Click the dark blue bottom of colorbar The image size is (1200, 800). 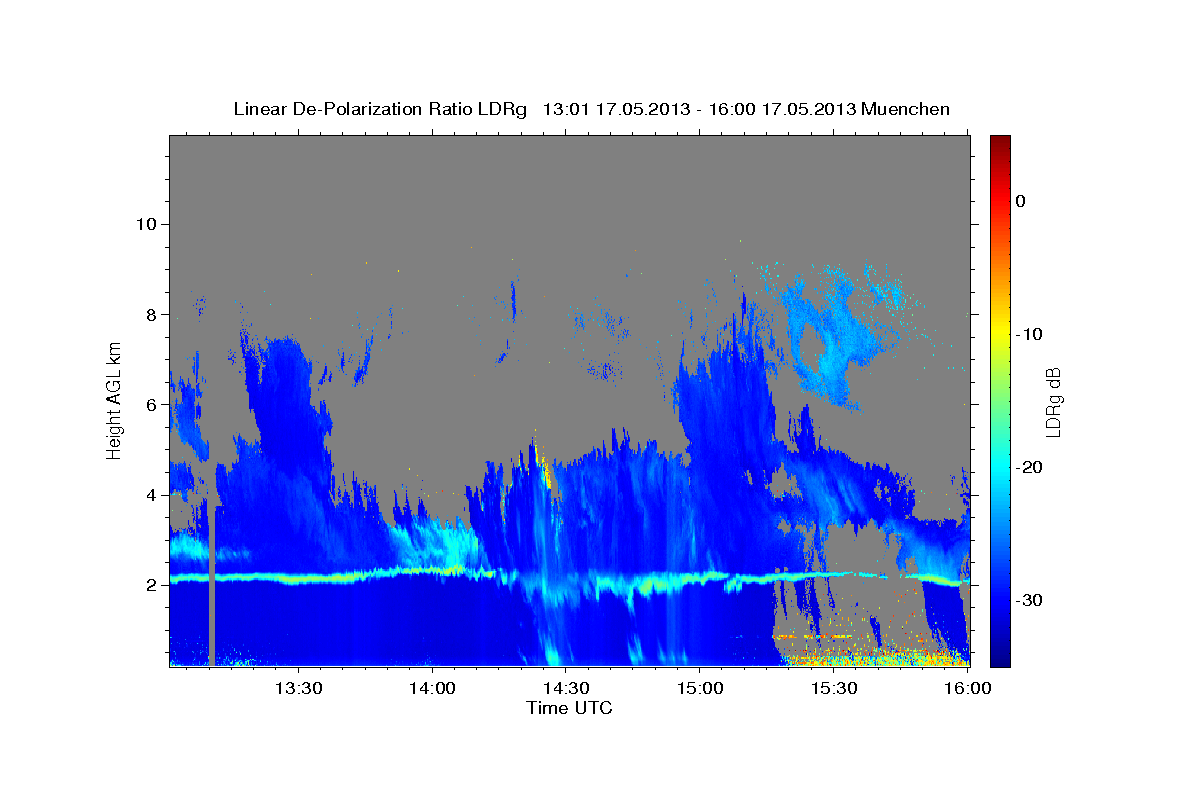click(x=1000, y=660)
